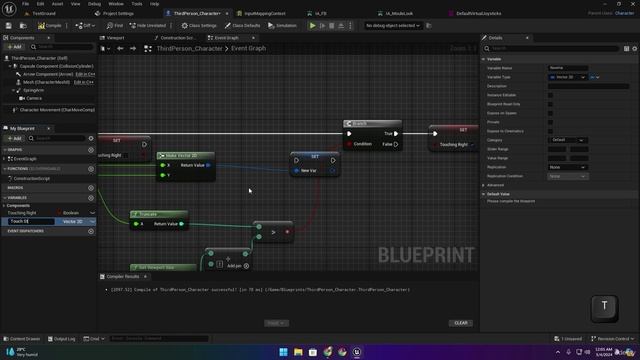This screenshot has width=640, height=360.
Task: Toggle Hide Unrelated nodes
Action: (x=148, y=26)
